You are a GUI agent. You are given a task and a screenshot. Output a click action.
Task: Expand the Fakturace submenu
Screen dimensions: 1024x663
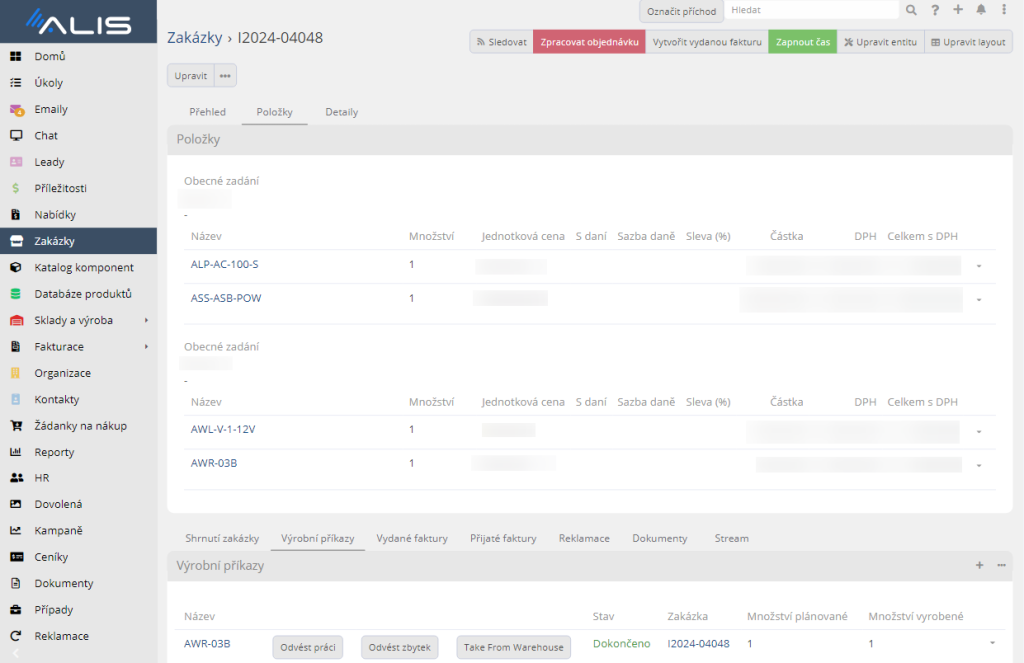tap(146, 347)
